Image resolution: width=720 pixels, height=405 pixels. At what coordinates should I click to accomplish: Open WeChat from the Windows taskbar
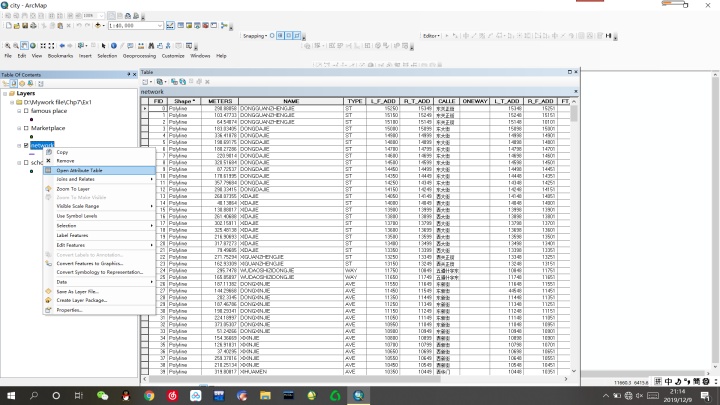102,395
